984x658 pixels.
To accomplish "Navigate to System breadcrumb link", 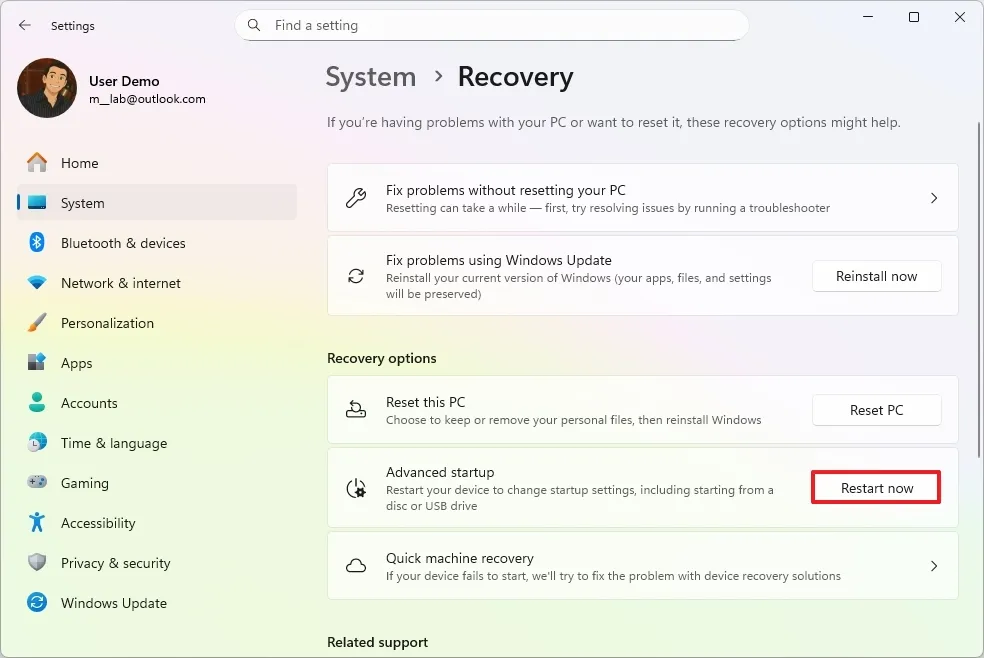I will (371, 77).
